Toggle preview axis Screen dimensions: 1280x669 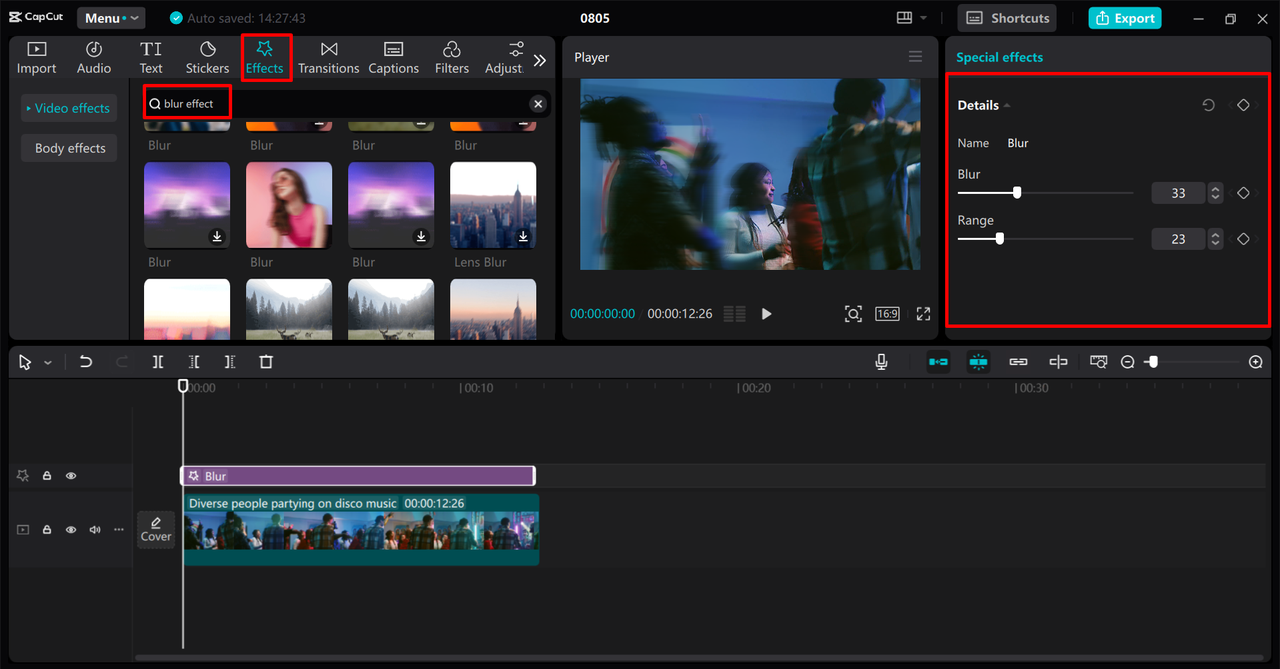1058,362
